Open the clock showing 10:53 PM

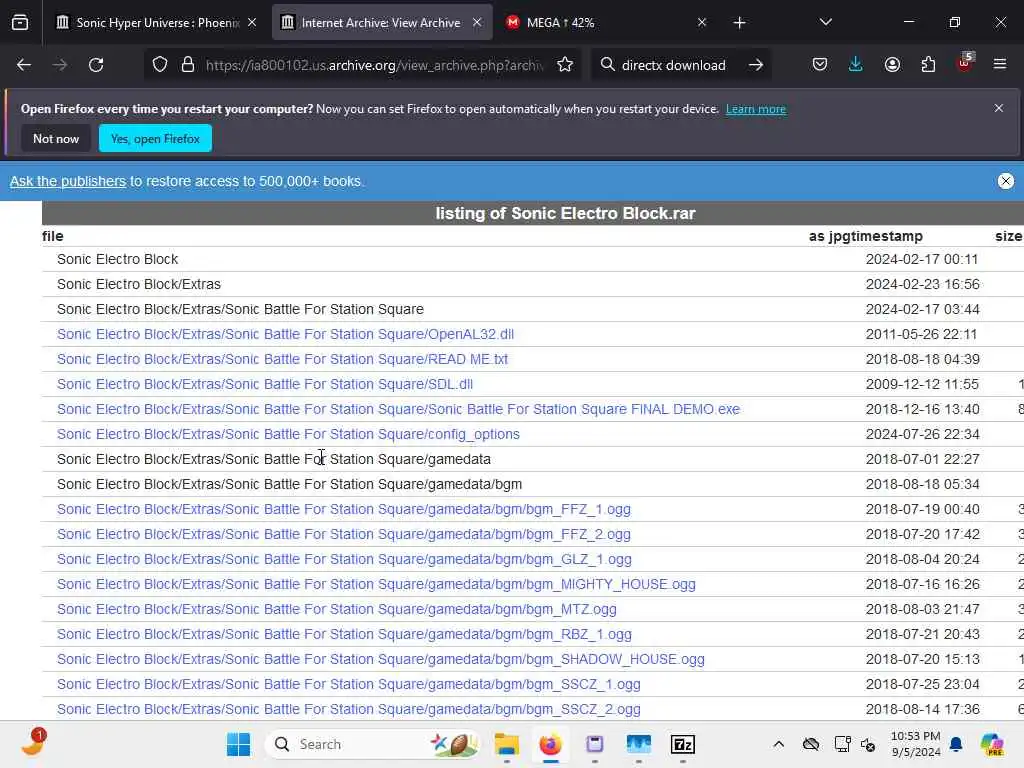click(x=916, y=744)
